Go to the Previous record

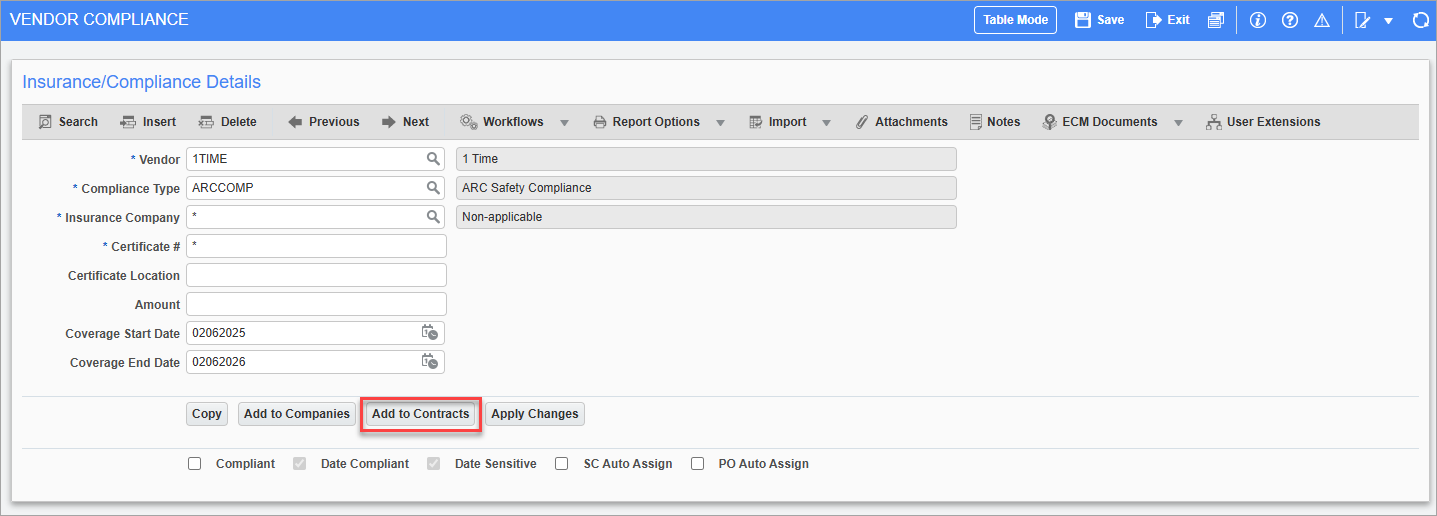[323, 122]
